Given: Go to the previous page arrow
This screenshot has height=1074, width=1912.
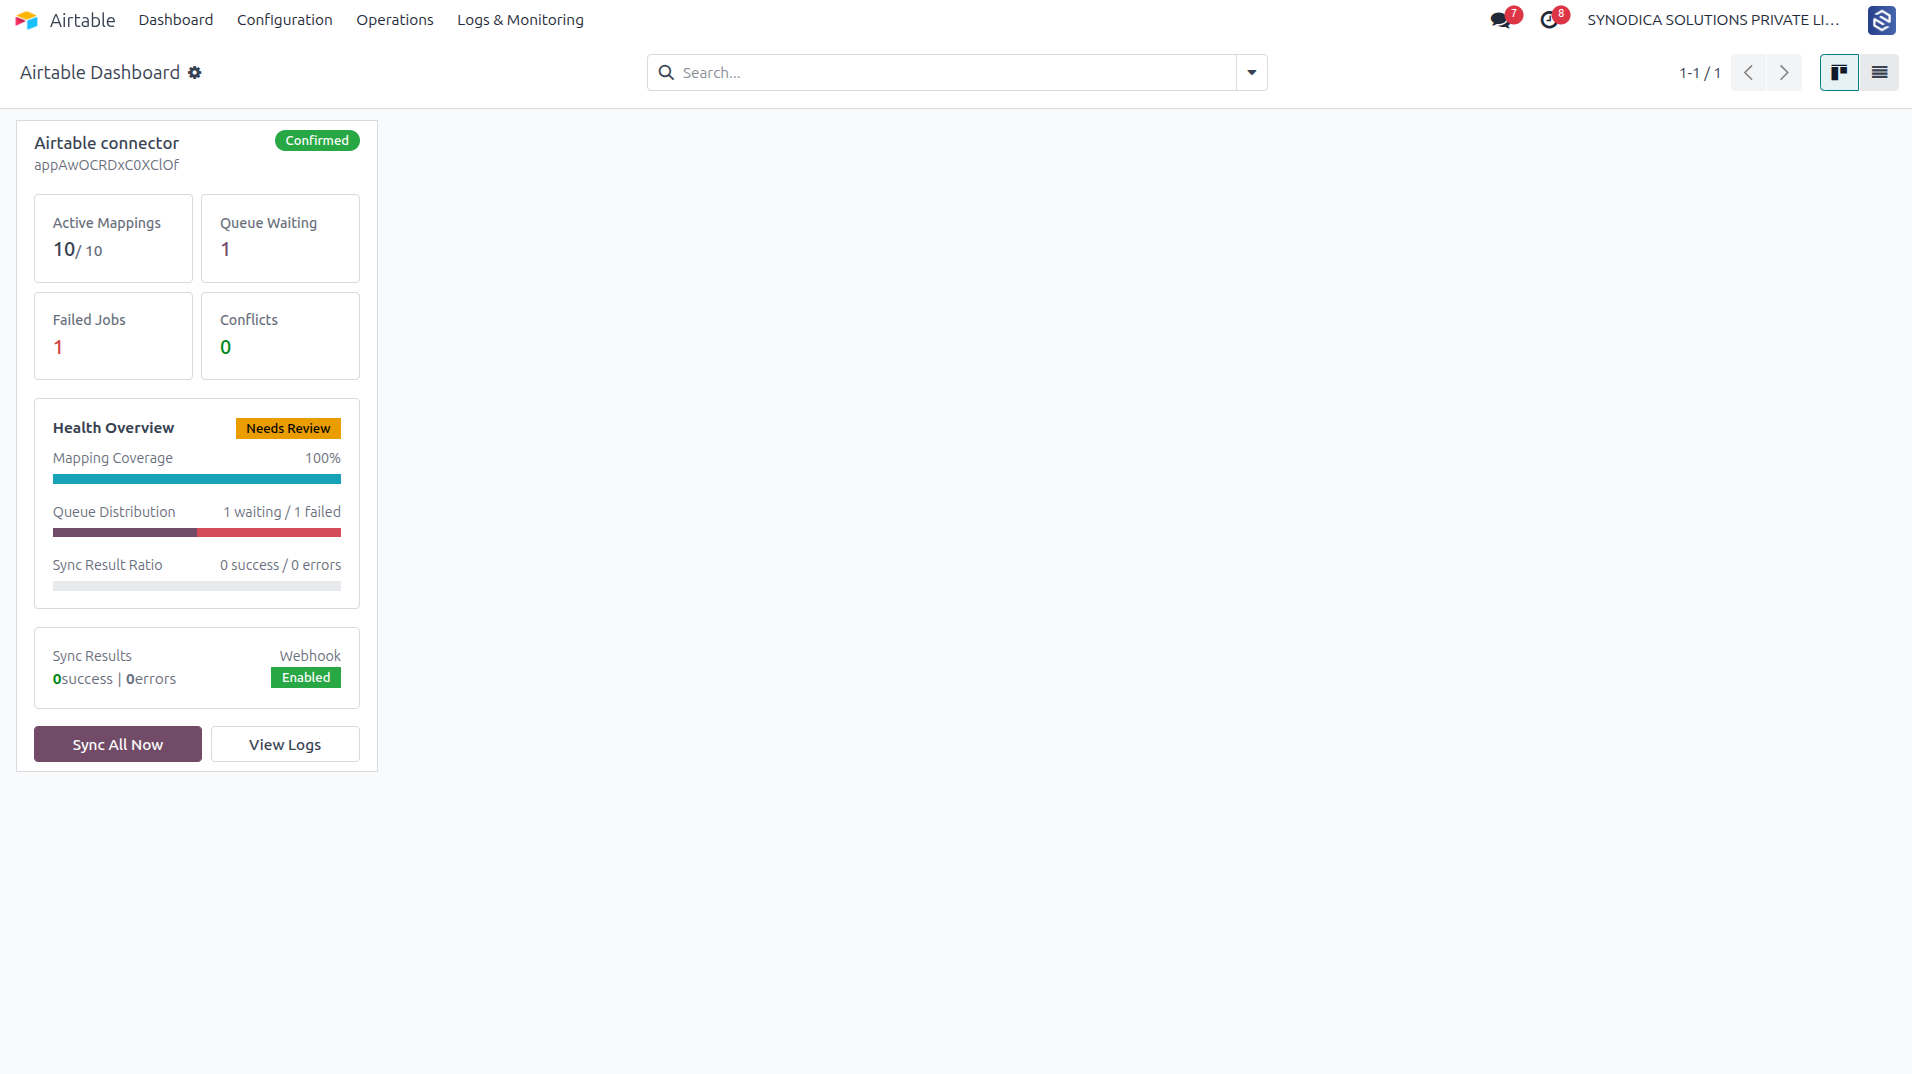Looking at the screenshot, I should [x=1748, y=73].
